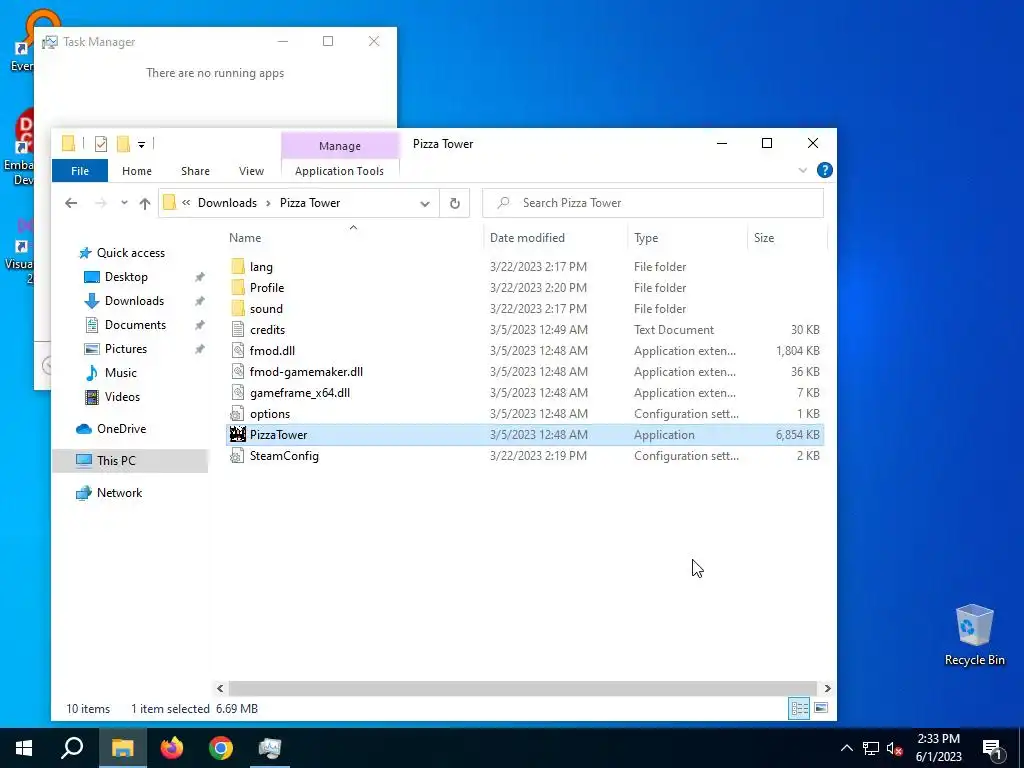This screenshot has width=1024, height=768.
Task: Select This PC in navigation pane
Action: pyautogui.click(x=129, y=461)
